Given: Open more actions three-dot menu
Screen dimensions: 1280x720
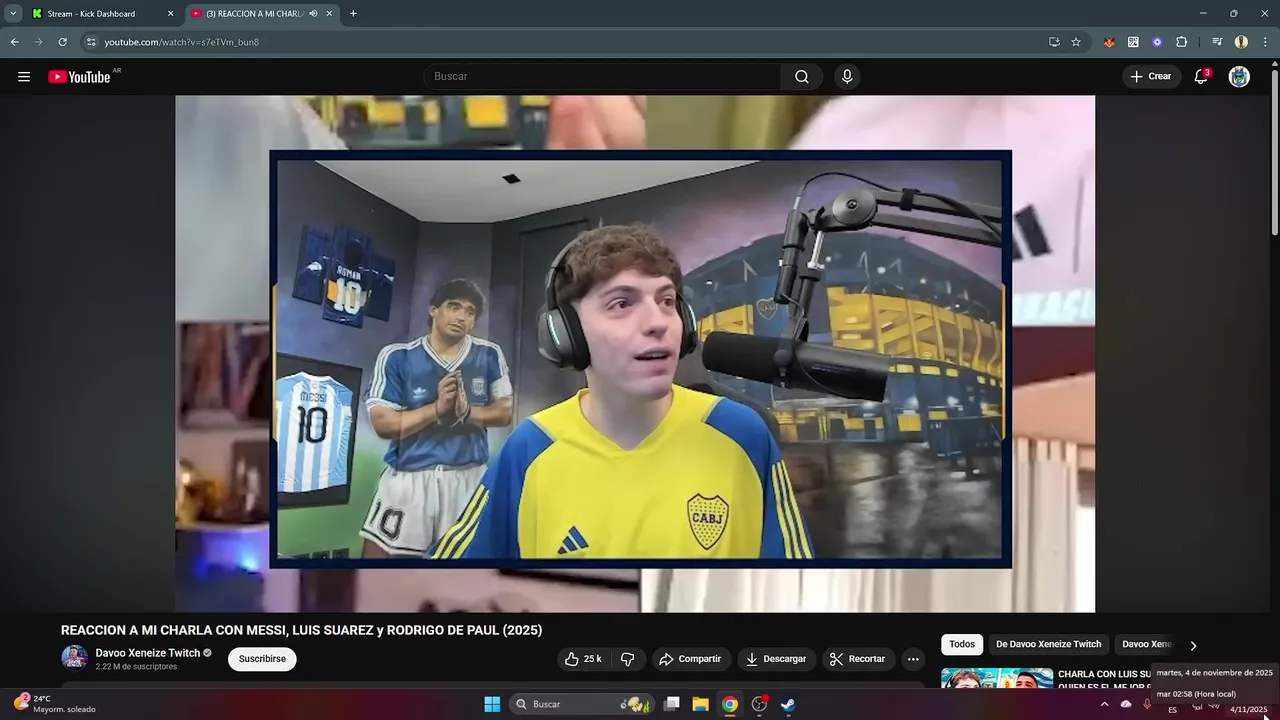Looking at the screenshot, I should [x=913, y=659].
